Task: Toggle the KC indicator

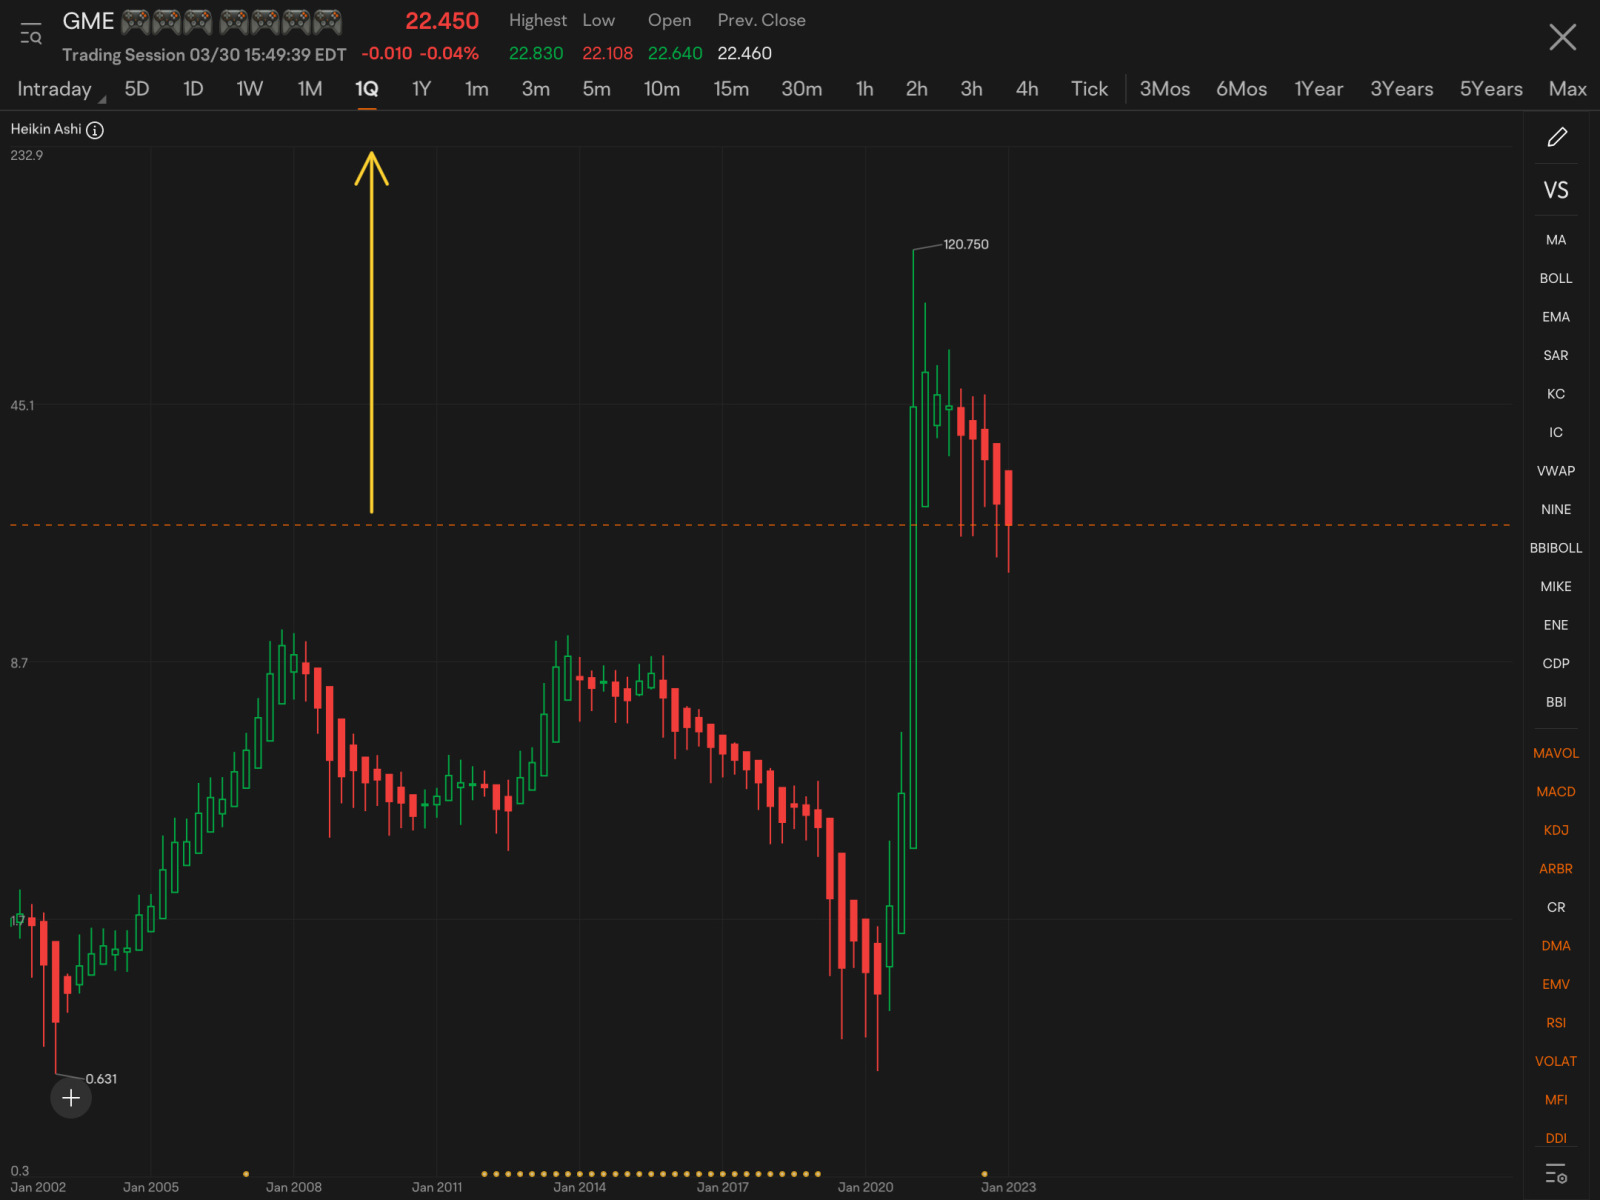Action: [1556, 394]
